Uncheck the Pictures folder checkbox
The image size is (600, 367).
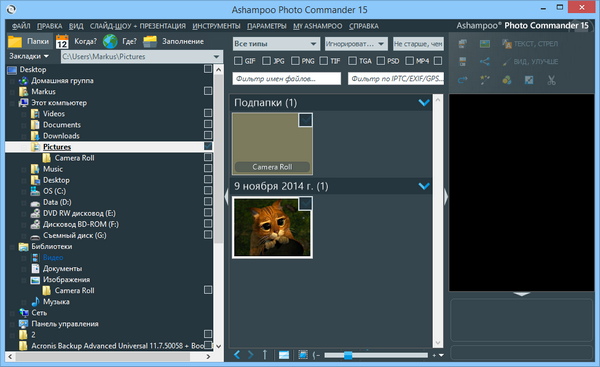click(208, 146)
